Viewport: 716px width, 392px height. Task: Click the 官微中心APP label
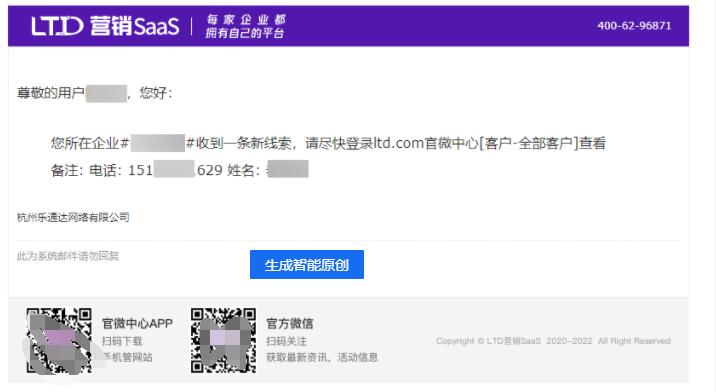pyautogui.click(x=137, y=323)
